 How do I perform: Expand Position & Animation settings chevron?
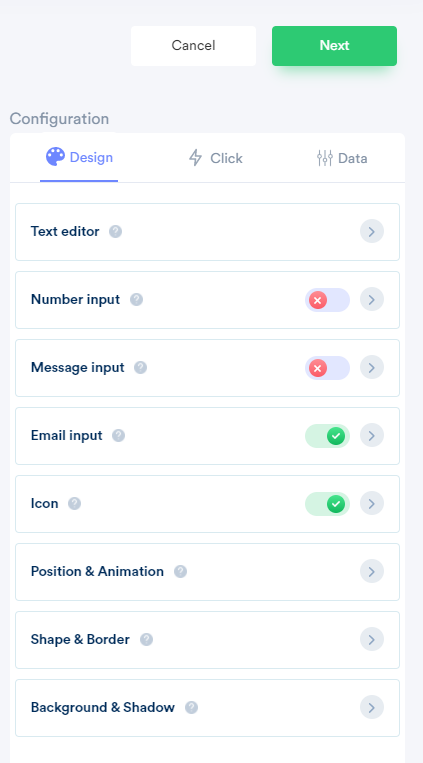coord(372,571)
